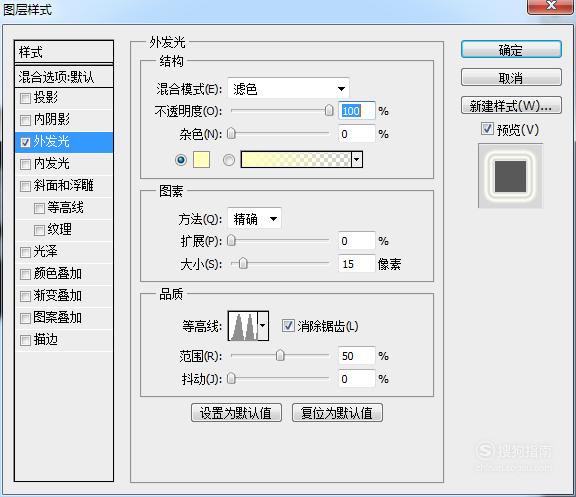Enable the 等高线 sub-option checkbox in styles list
This screenshot has width=576, height=497.
point(39,208)
